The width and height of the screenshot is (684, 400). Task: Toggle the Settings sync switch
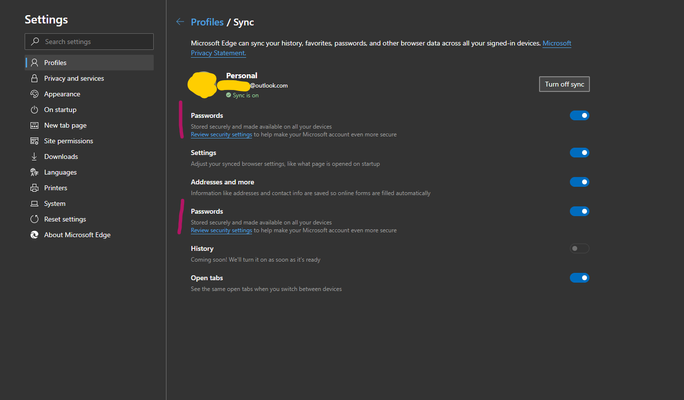[x=579, y=152]
